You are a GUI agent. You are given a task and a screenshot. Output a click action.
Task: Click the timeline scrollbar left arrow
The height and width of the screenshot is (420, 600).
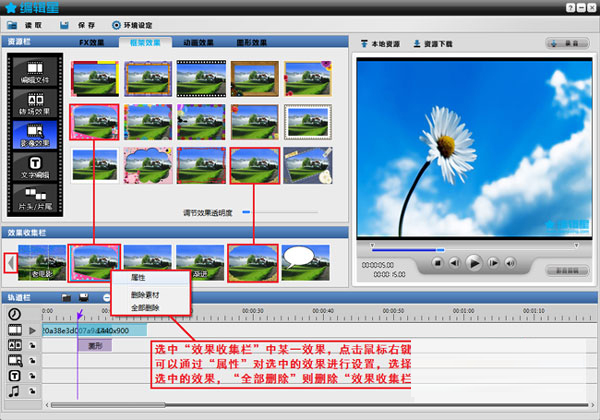pyautogui.click(x=47, y=405)
